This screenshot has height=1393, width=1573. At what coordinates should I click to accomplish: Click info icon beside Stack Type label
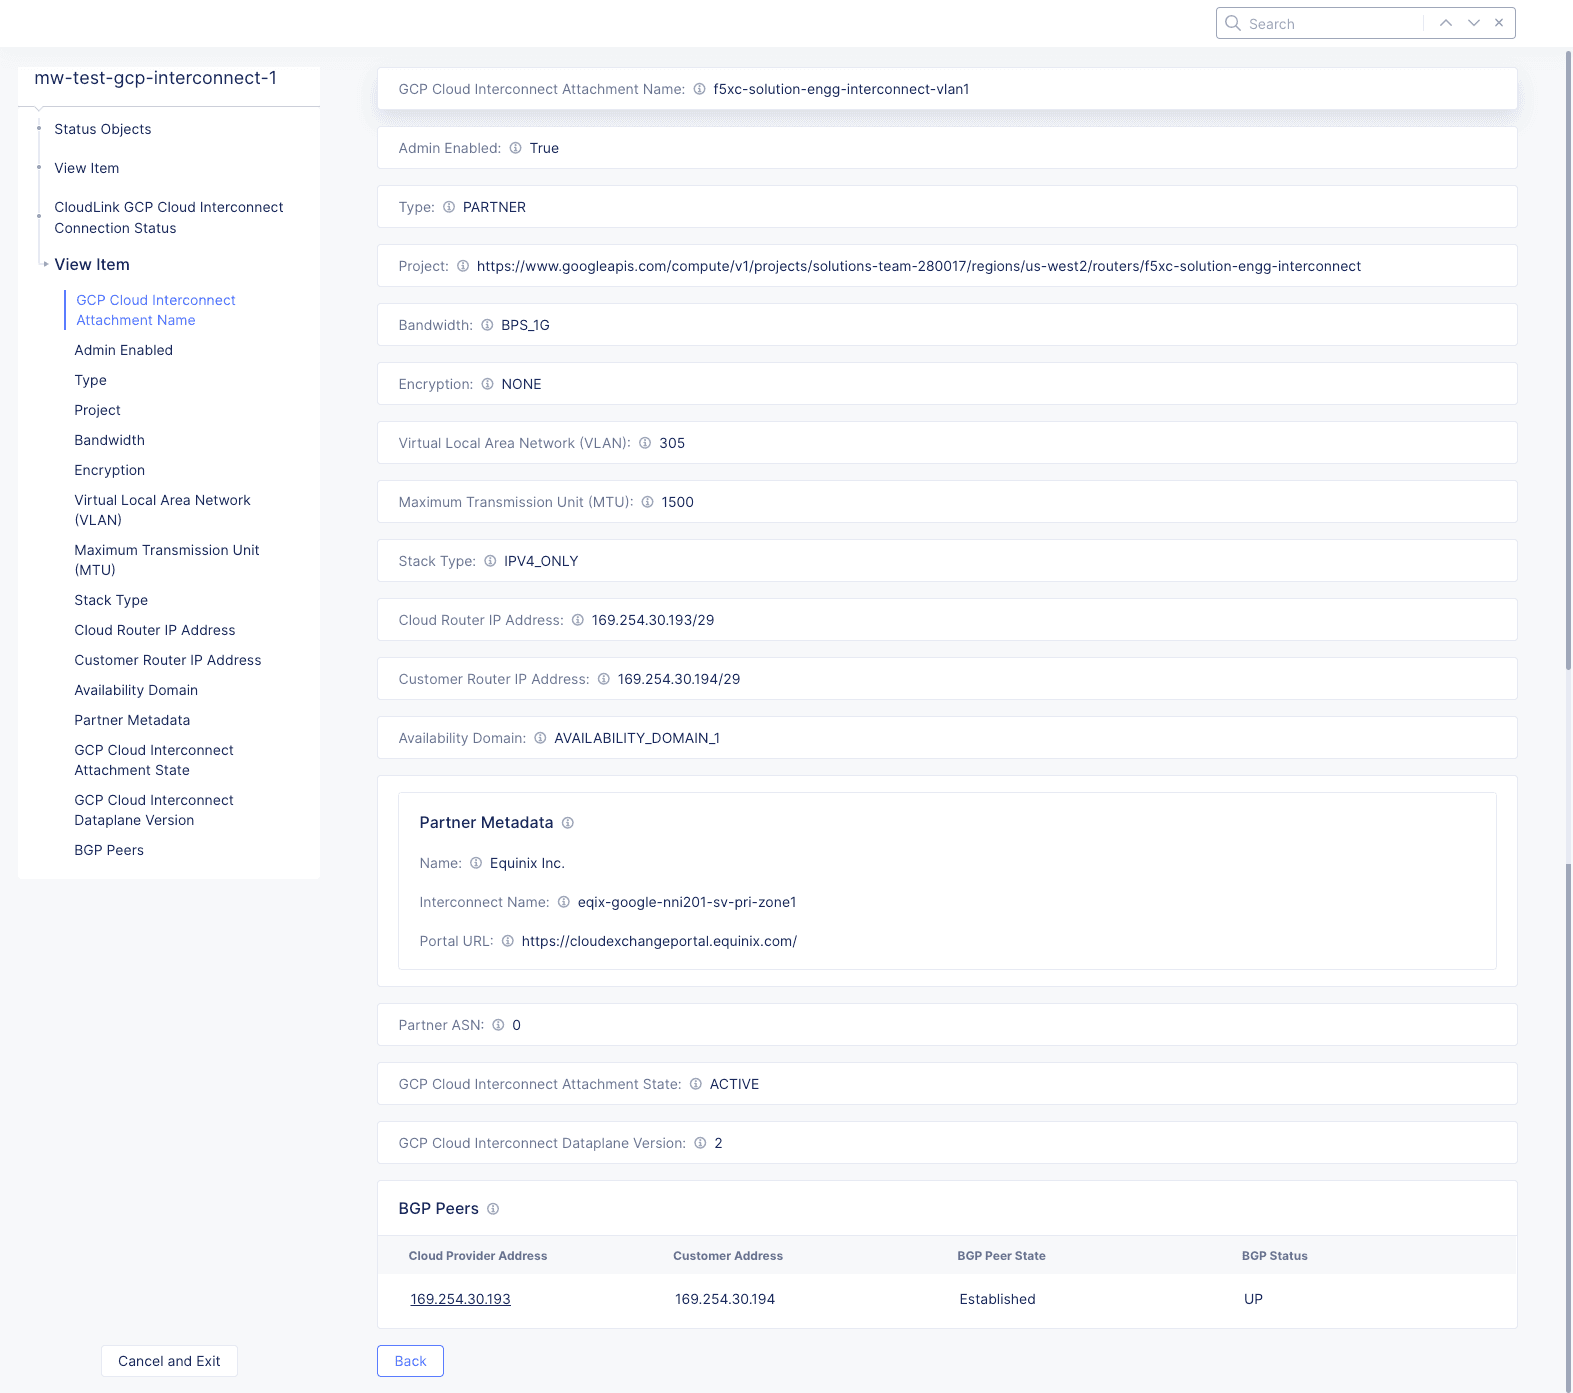point(490,561)
